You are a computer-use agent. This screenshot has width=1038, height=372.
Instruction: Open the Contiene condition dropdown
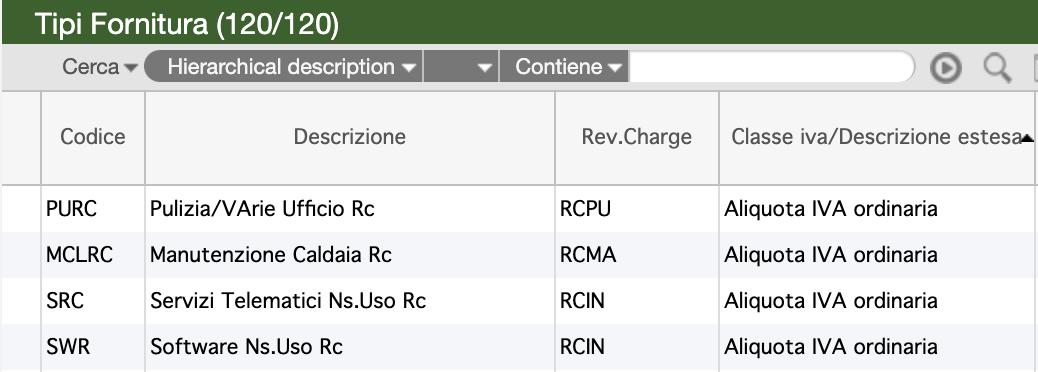click(563, 67)
